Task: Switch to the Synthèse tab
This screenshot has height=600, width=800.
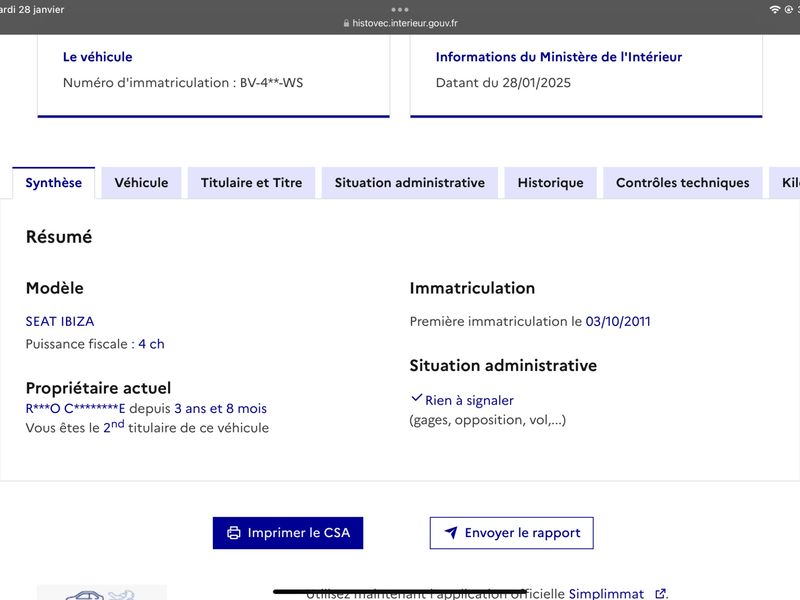Action: point(54,183)
